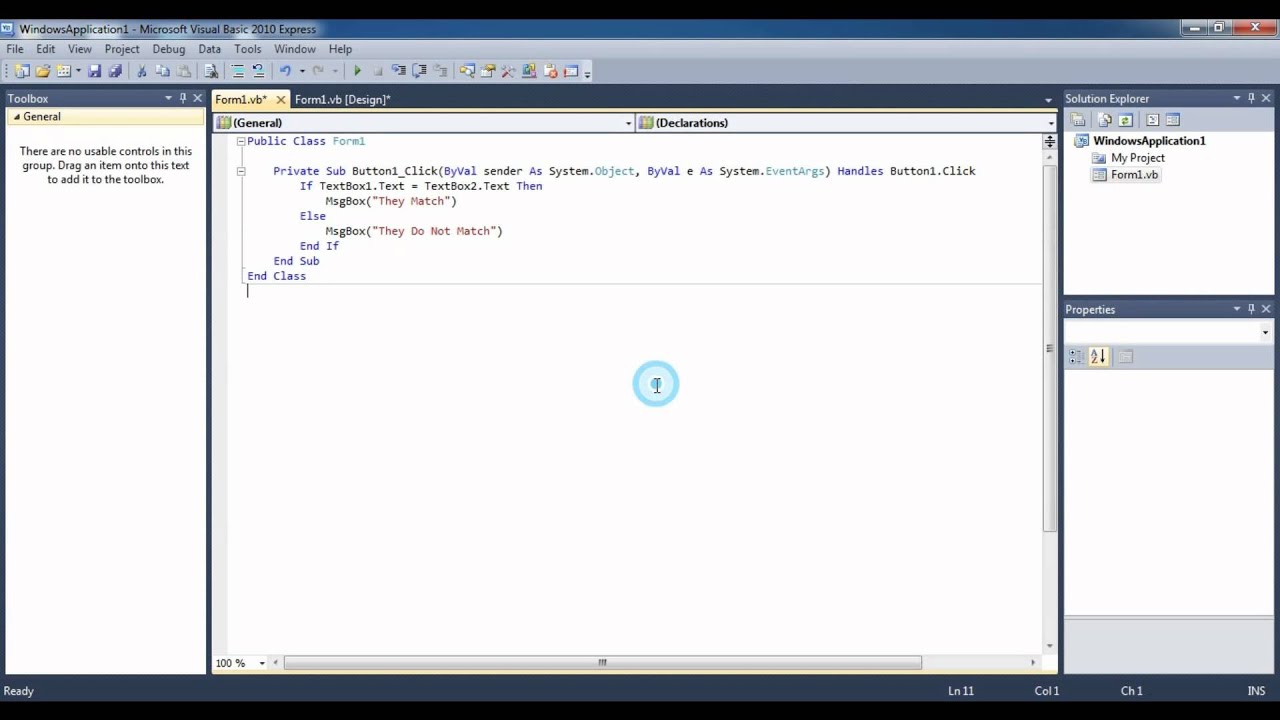This screenshot has height=720, width=1280.
Task: Open toolbar options overflow arrow
Action: 587,73
